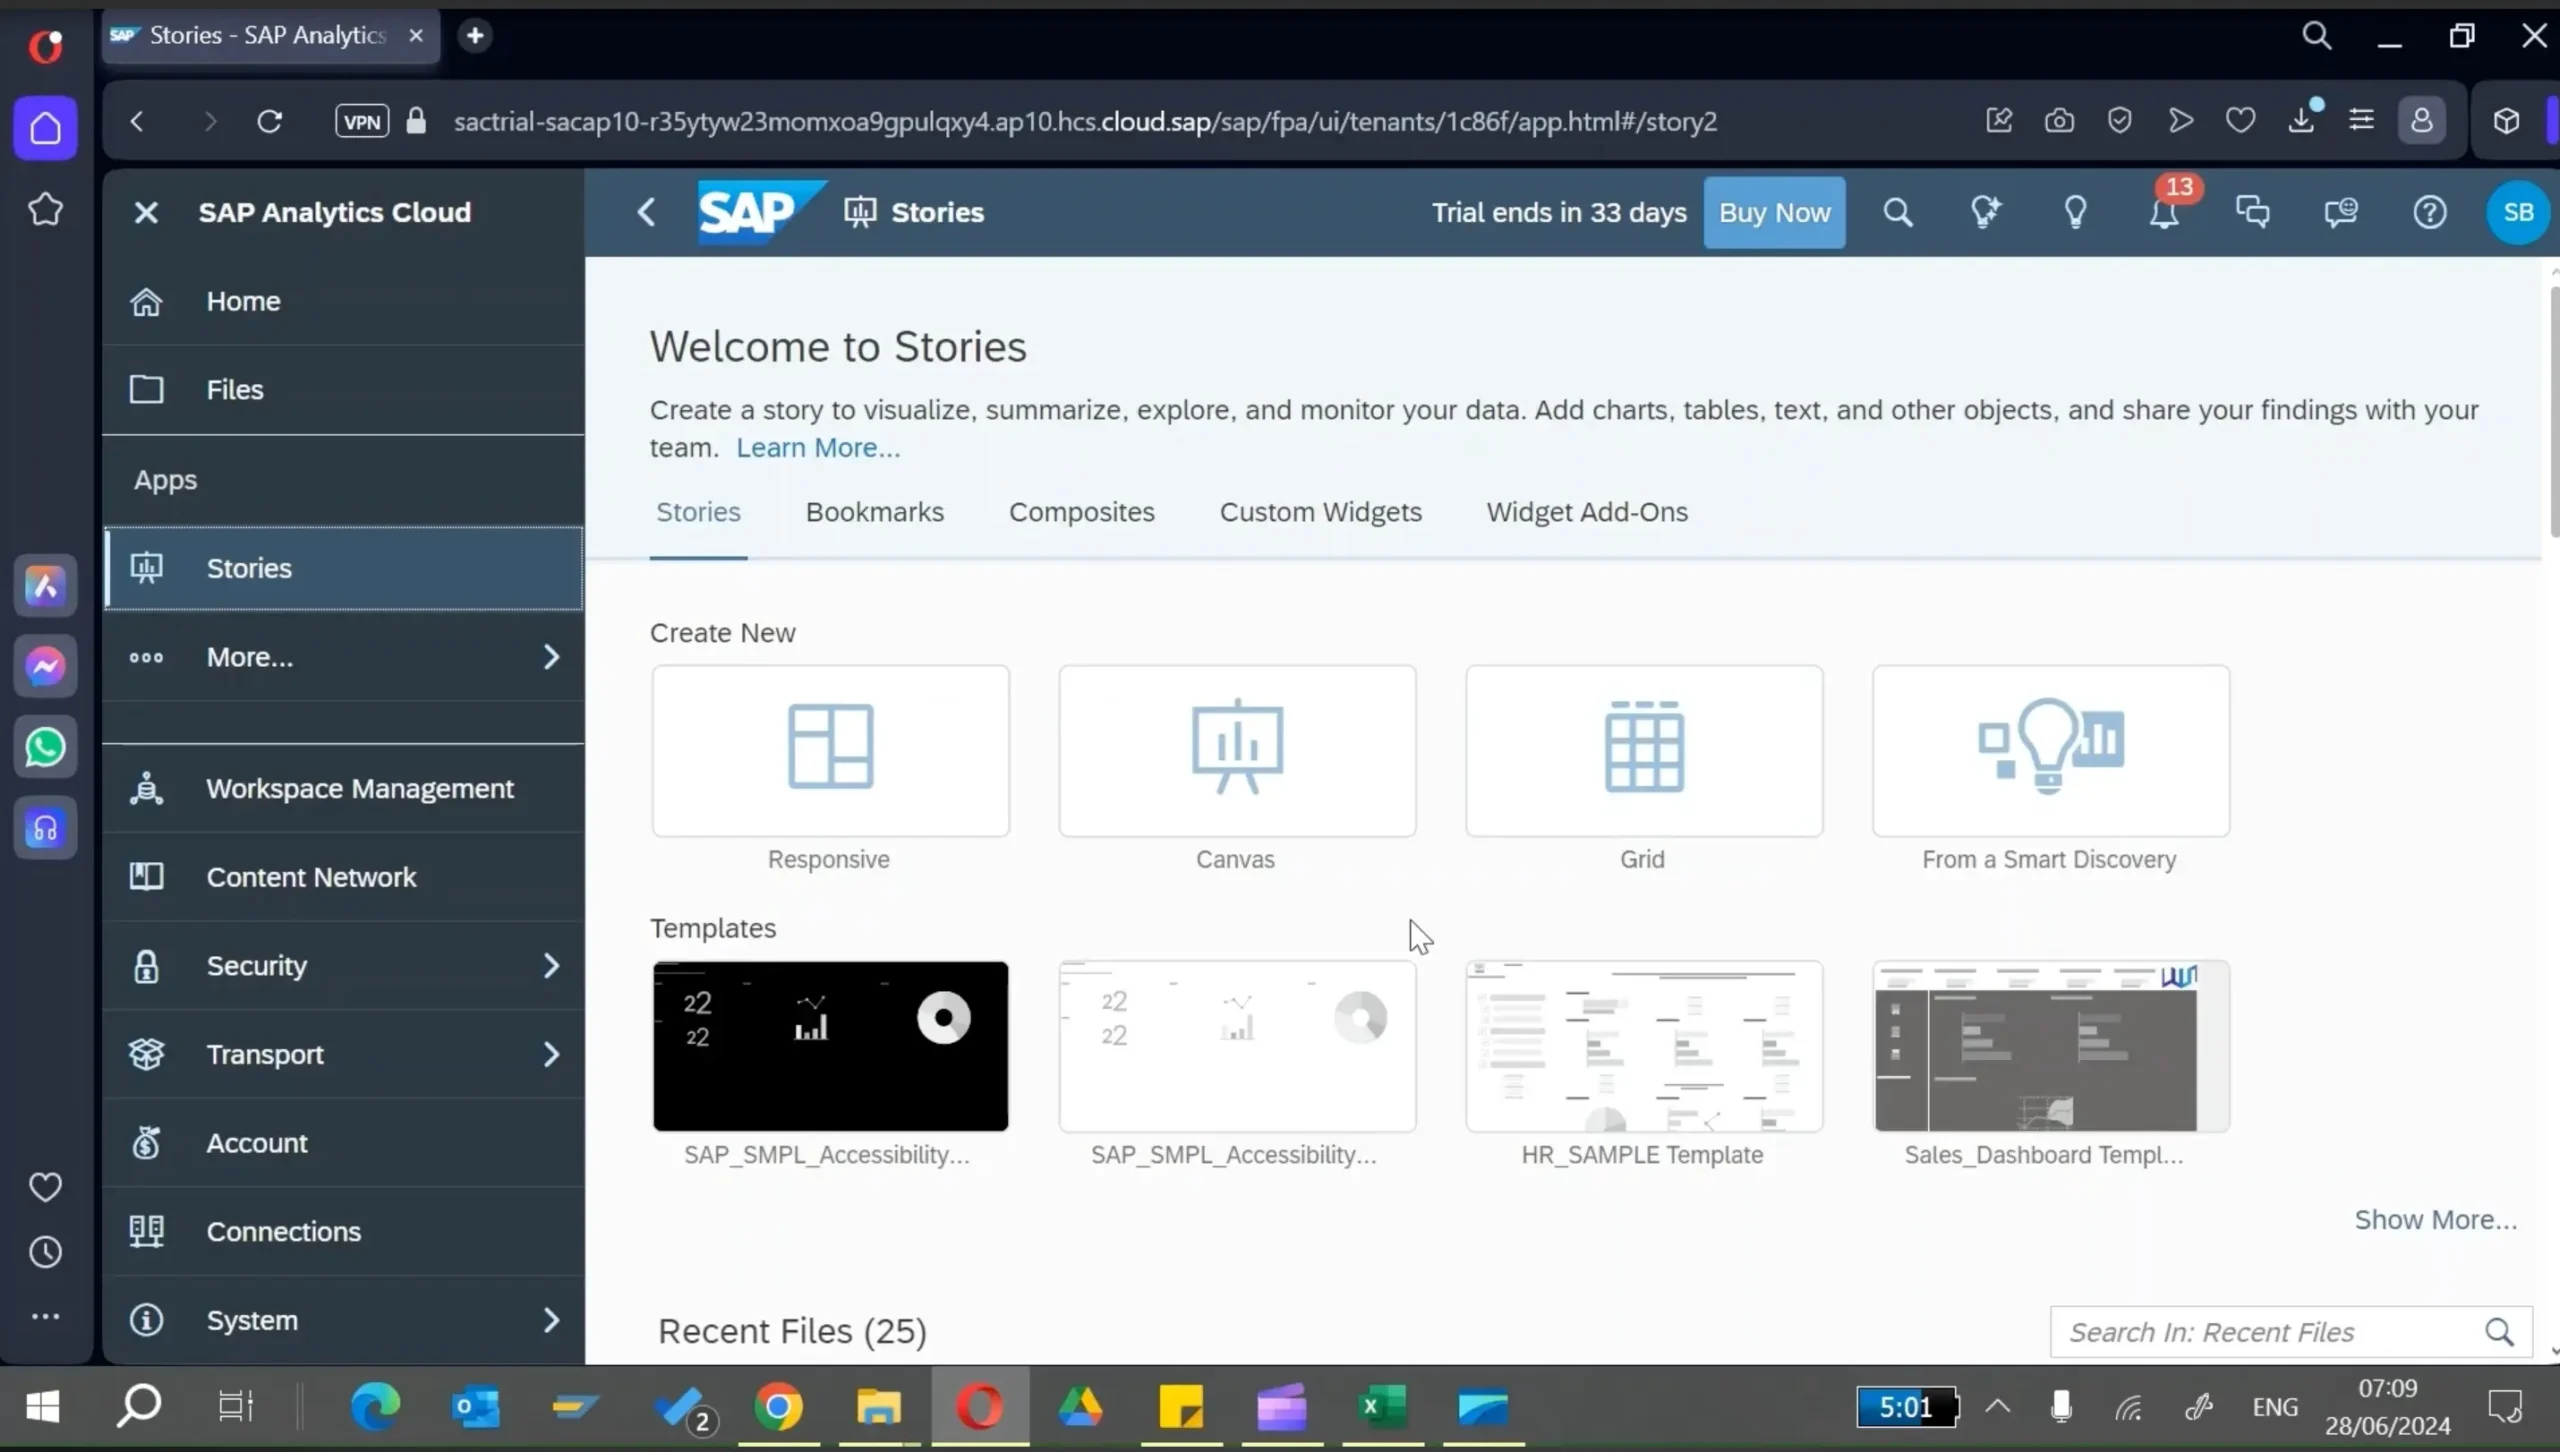
Task: Switch to the Composites tab
Action: point(1081,512)
